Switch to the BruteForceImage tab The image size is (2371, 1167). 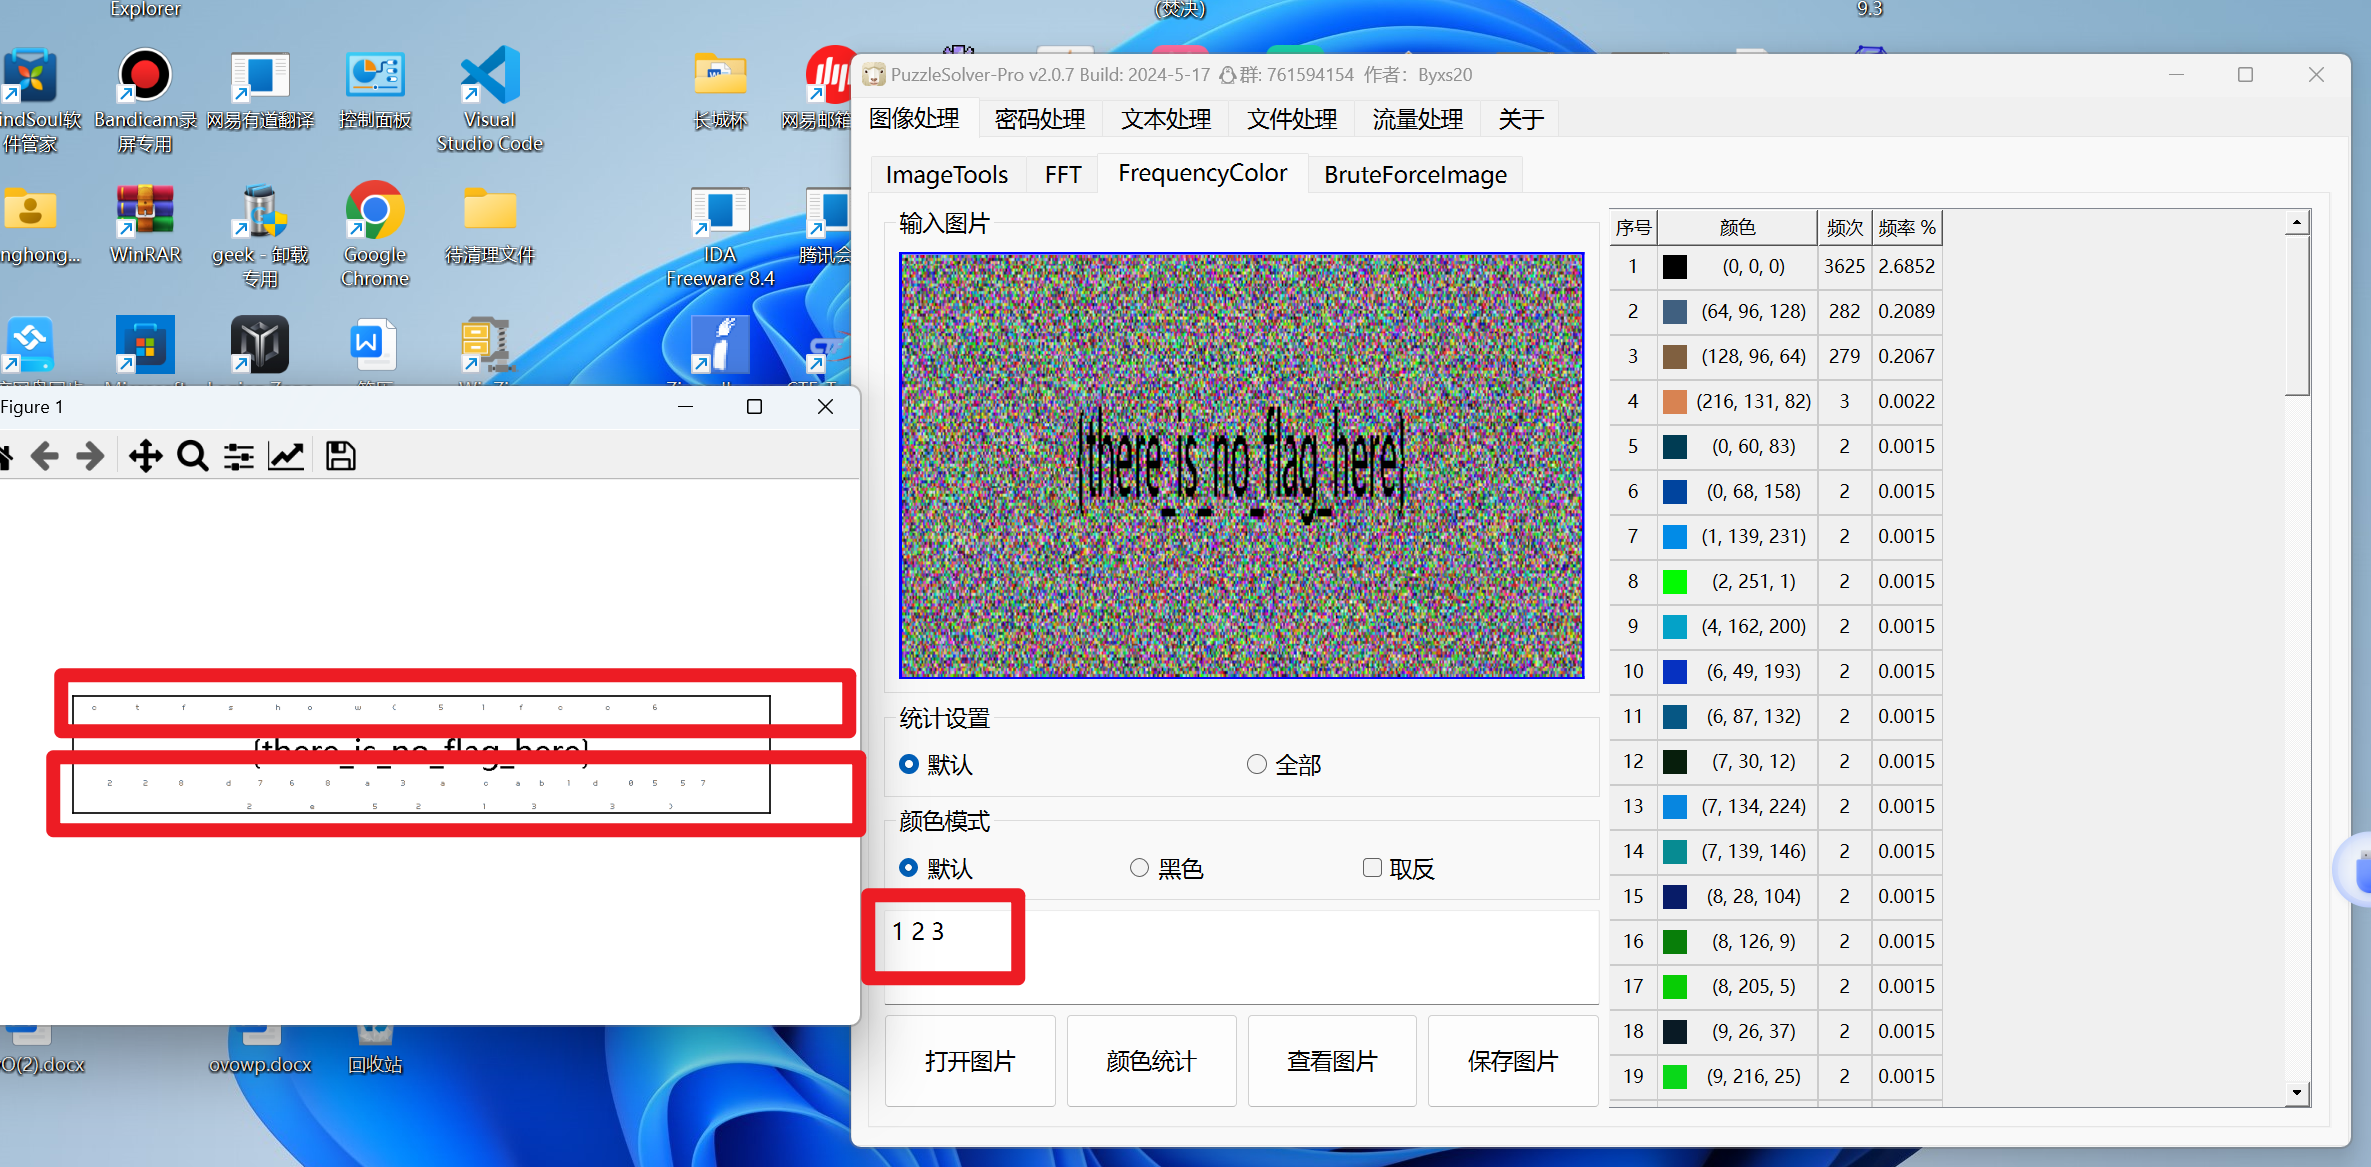click(x=1414, y=175)
